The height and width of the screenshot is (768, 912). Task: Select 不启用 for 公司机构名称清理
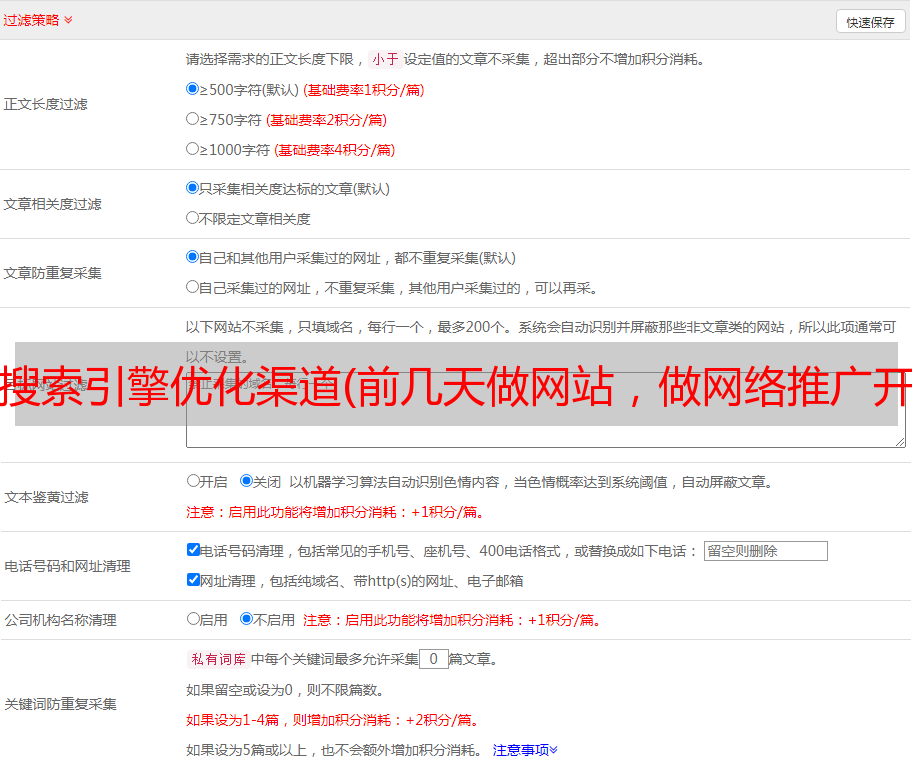[247, 619]
